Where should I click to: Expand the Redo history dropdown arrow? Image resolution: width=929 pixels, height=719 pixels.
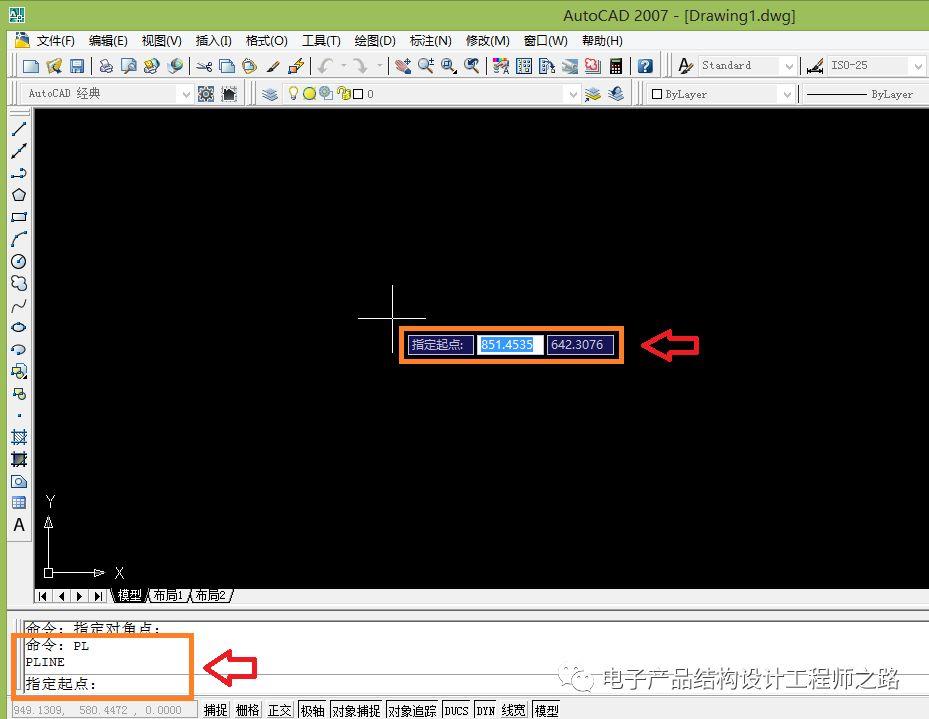pos(379,66)
